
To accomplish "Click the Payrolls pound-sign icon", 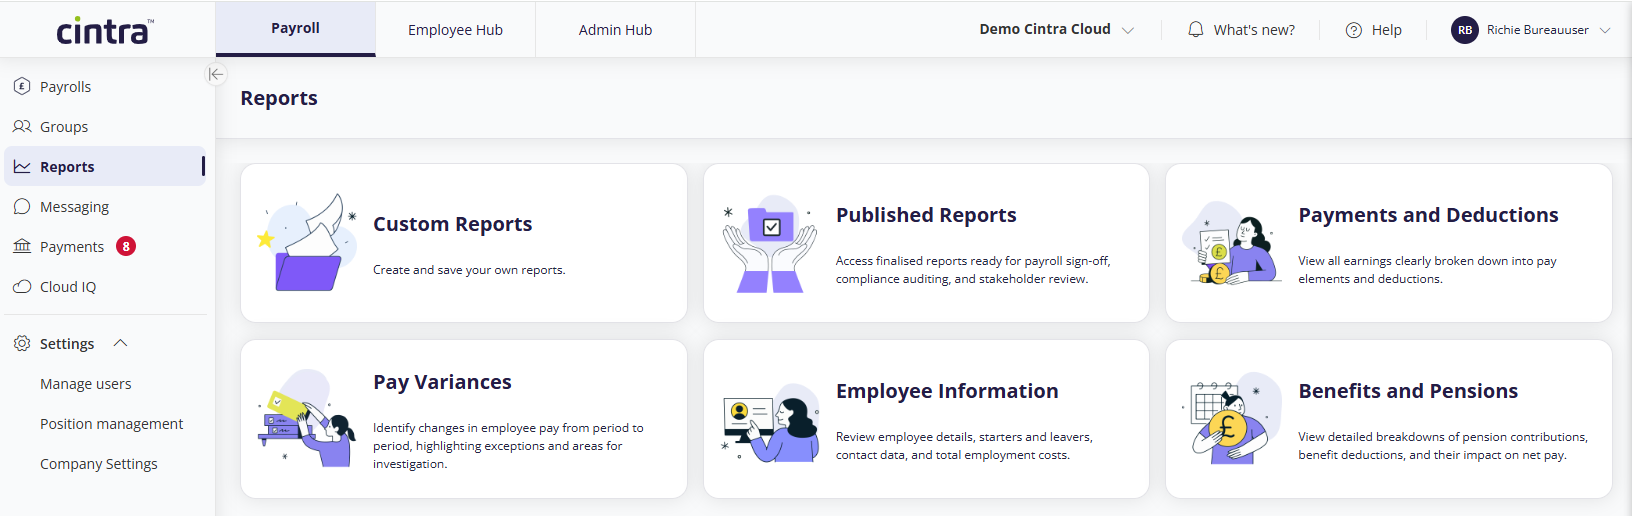I will pyautogui.click(x=22, y=86).
